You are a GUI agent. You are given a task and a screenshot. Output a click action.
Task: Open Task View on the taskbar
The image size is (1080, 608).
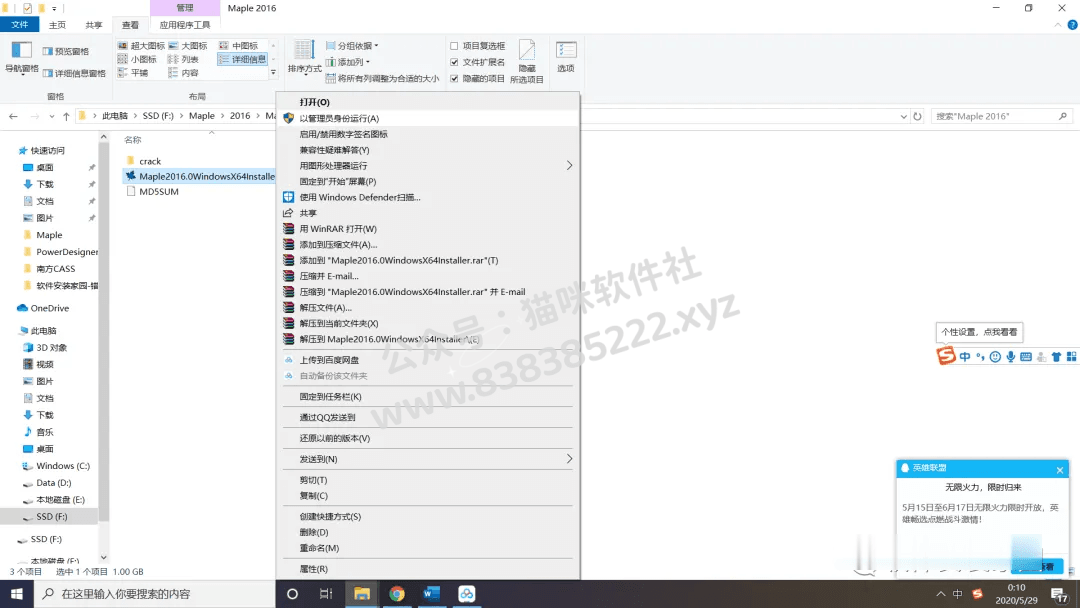pyautogui.click(x=326, y=594)
